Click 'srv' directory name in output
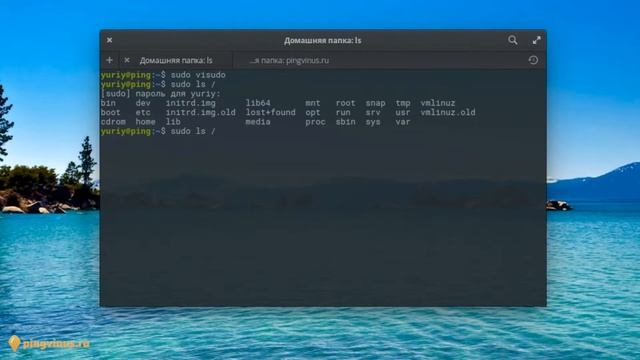This screenshot has height=360, width=640. point(373,112)
